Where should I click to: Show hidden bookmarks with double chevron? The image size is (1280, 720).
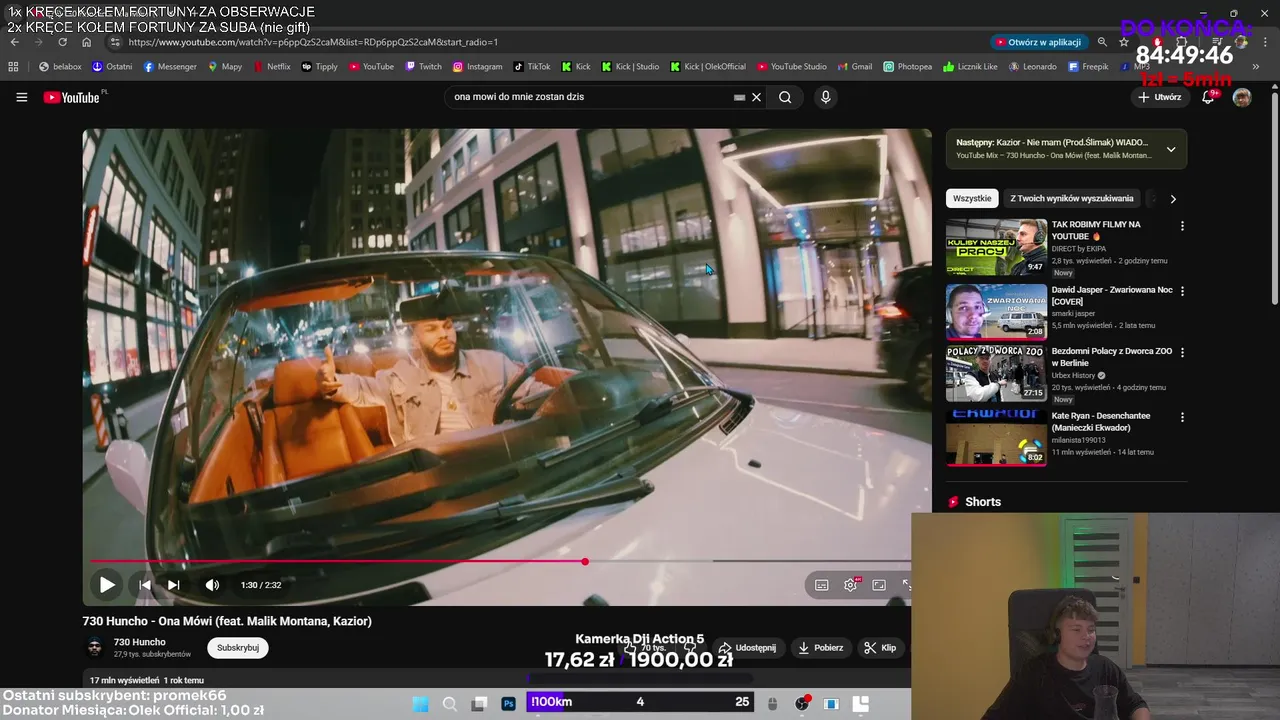1257,67
